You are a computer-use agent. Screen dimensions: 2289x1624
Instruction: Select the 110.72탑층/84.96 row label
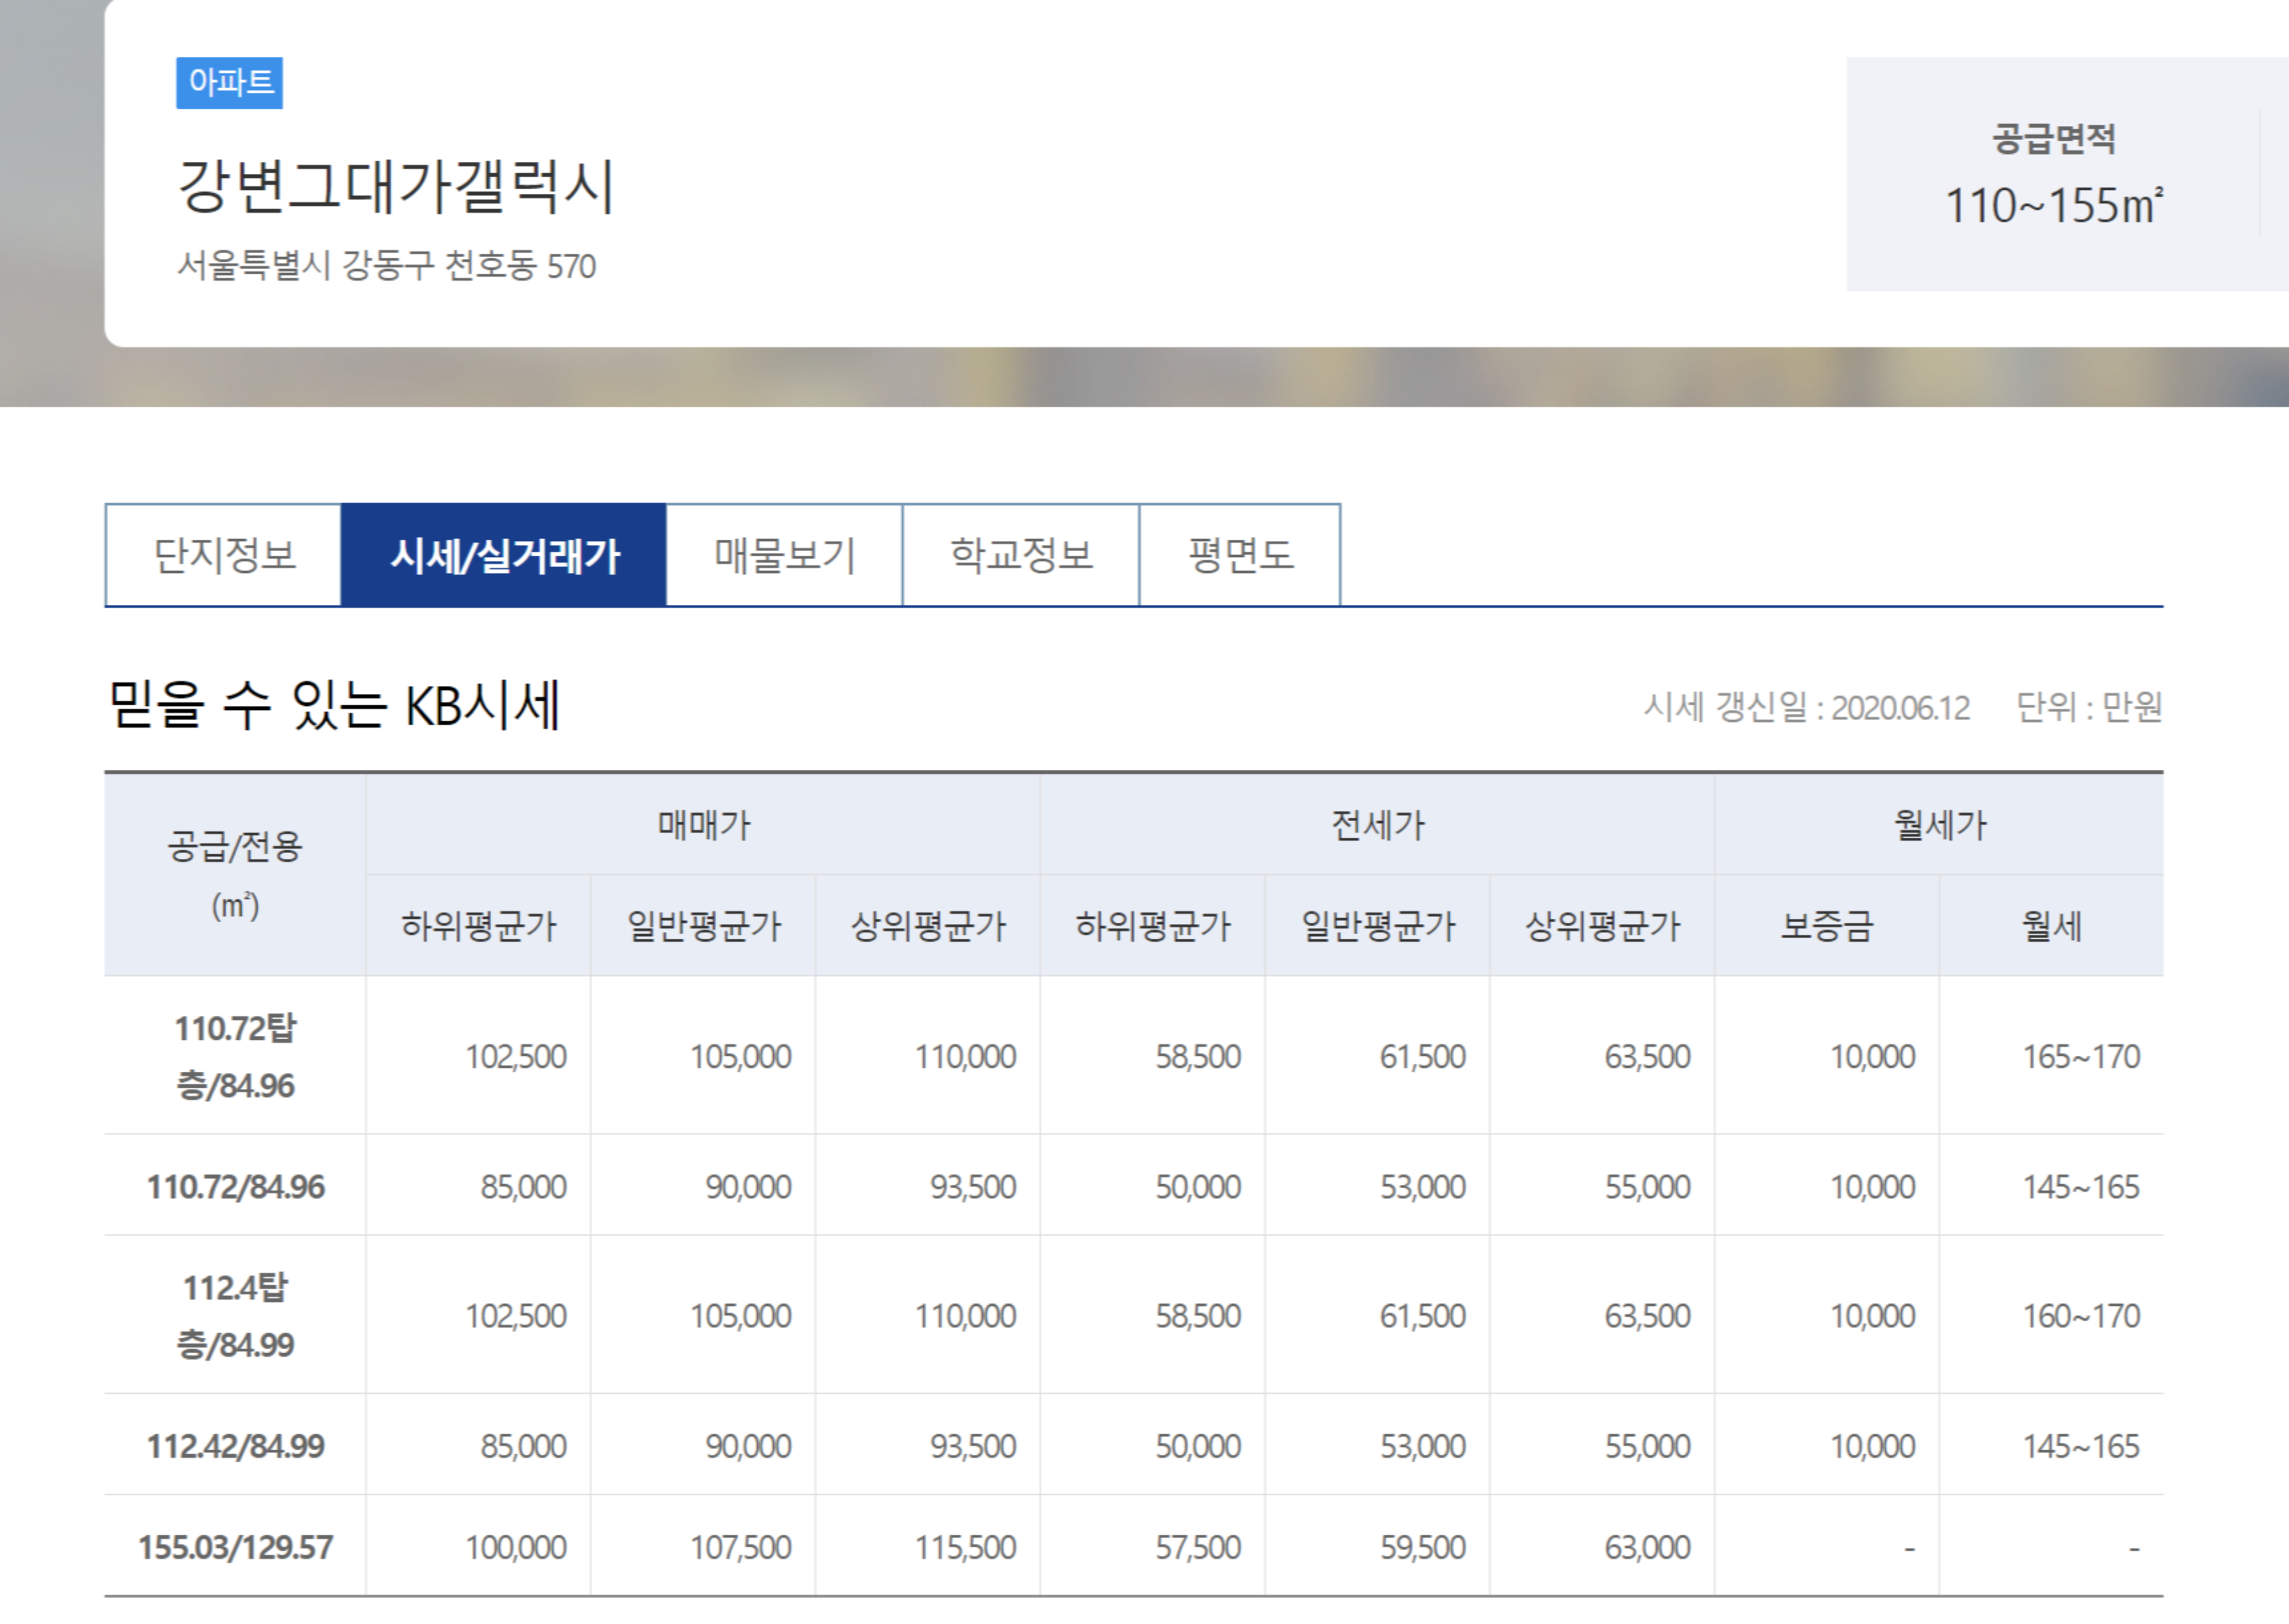[235, 1056]
